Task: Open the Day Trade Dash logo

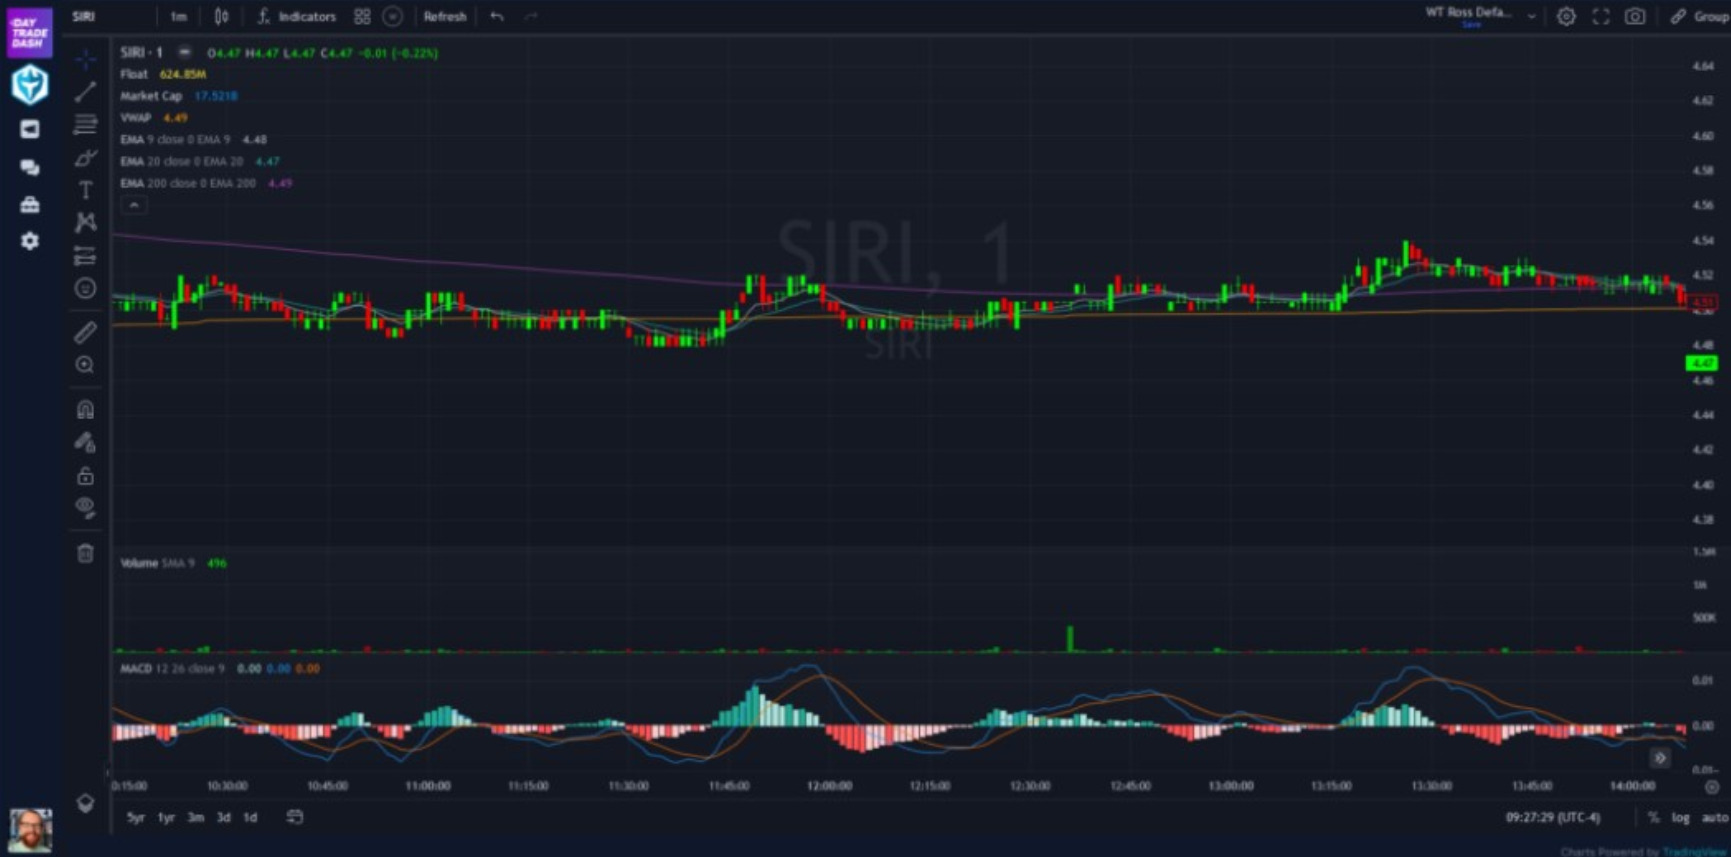Action: (x=29, y=32)
